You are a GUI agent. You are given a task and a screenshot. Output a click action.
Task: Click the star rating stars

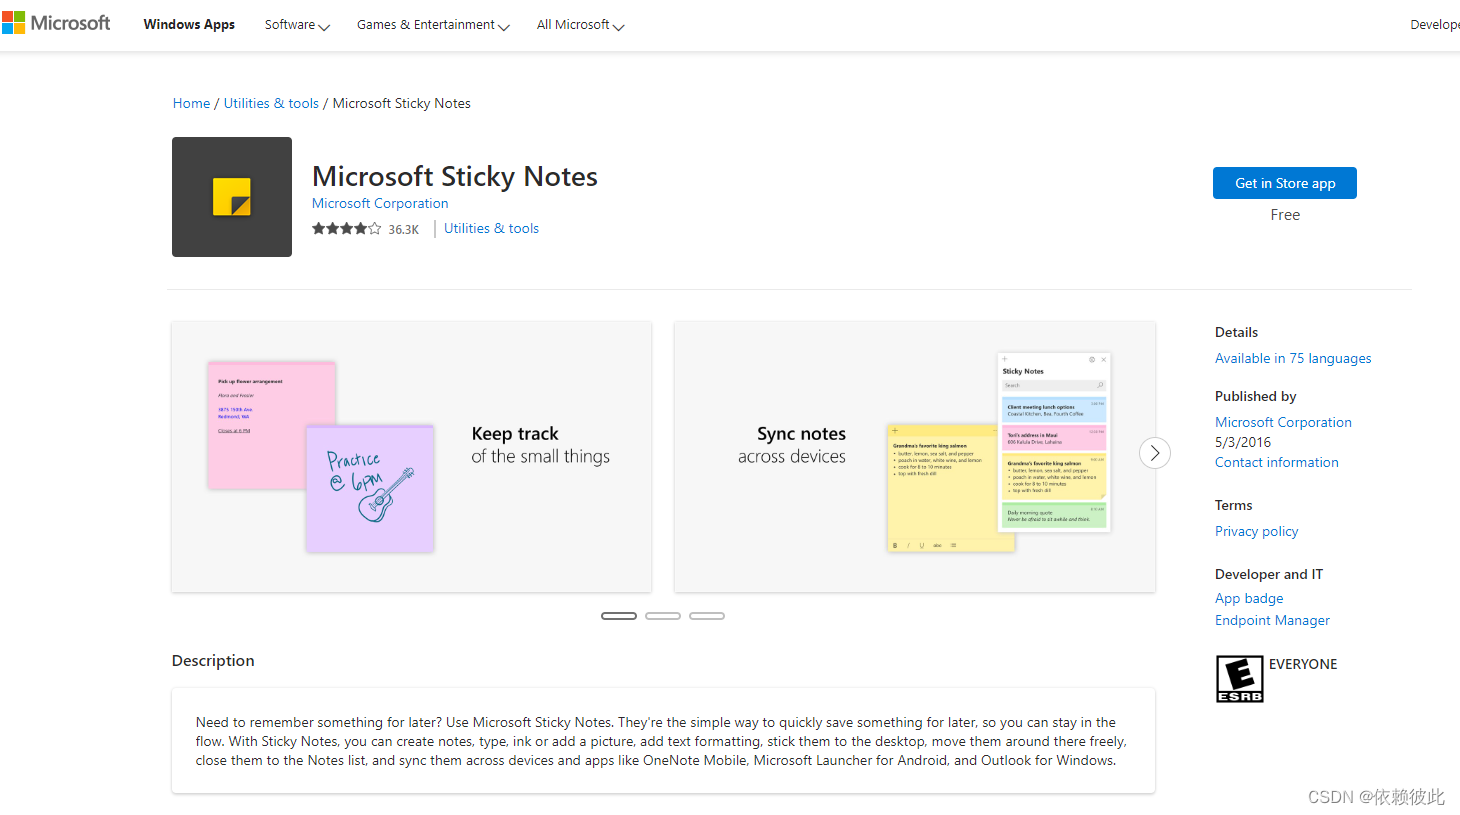346,228
